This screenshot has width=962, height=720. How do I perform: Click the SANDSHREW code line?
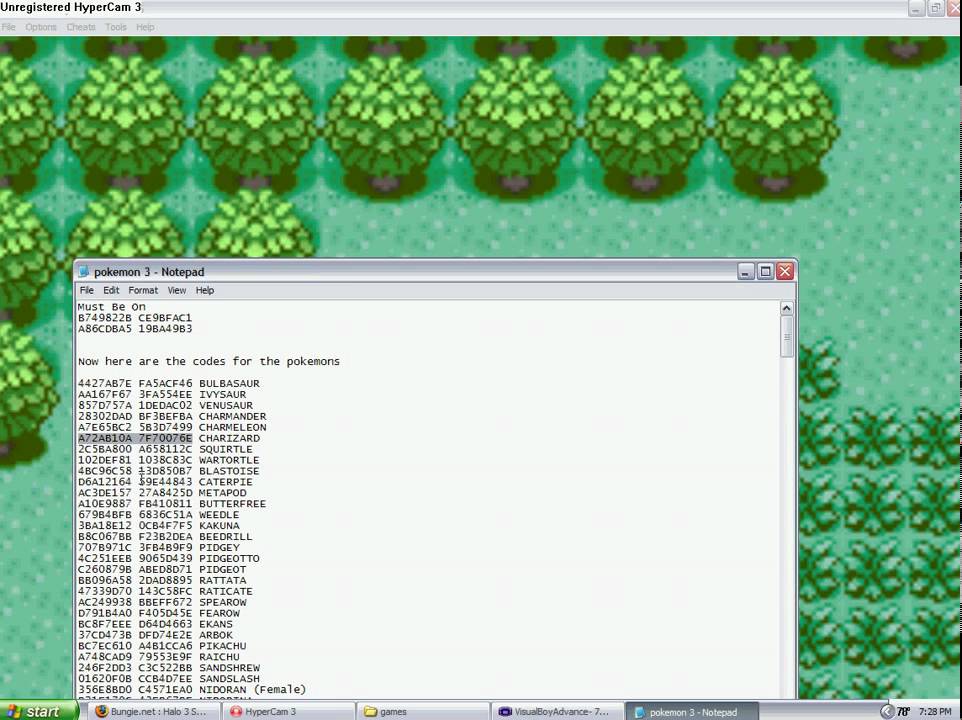point(169,668)
